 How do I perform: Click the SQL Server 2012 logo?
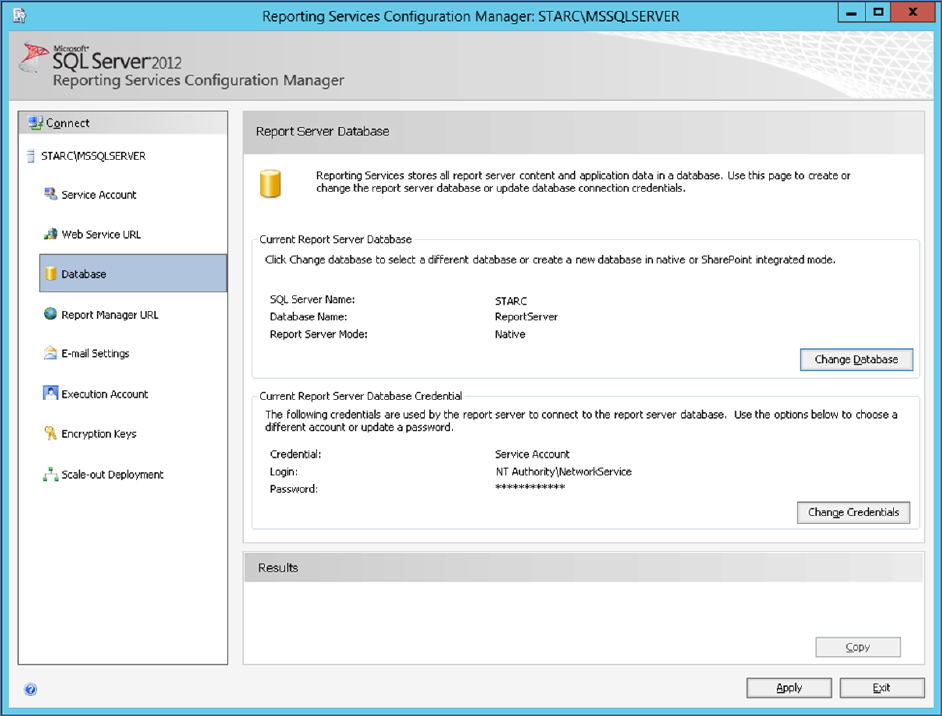tap(100, 58)
